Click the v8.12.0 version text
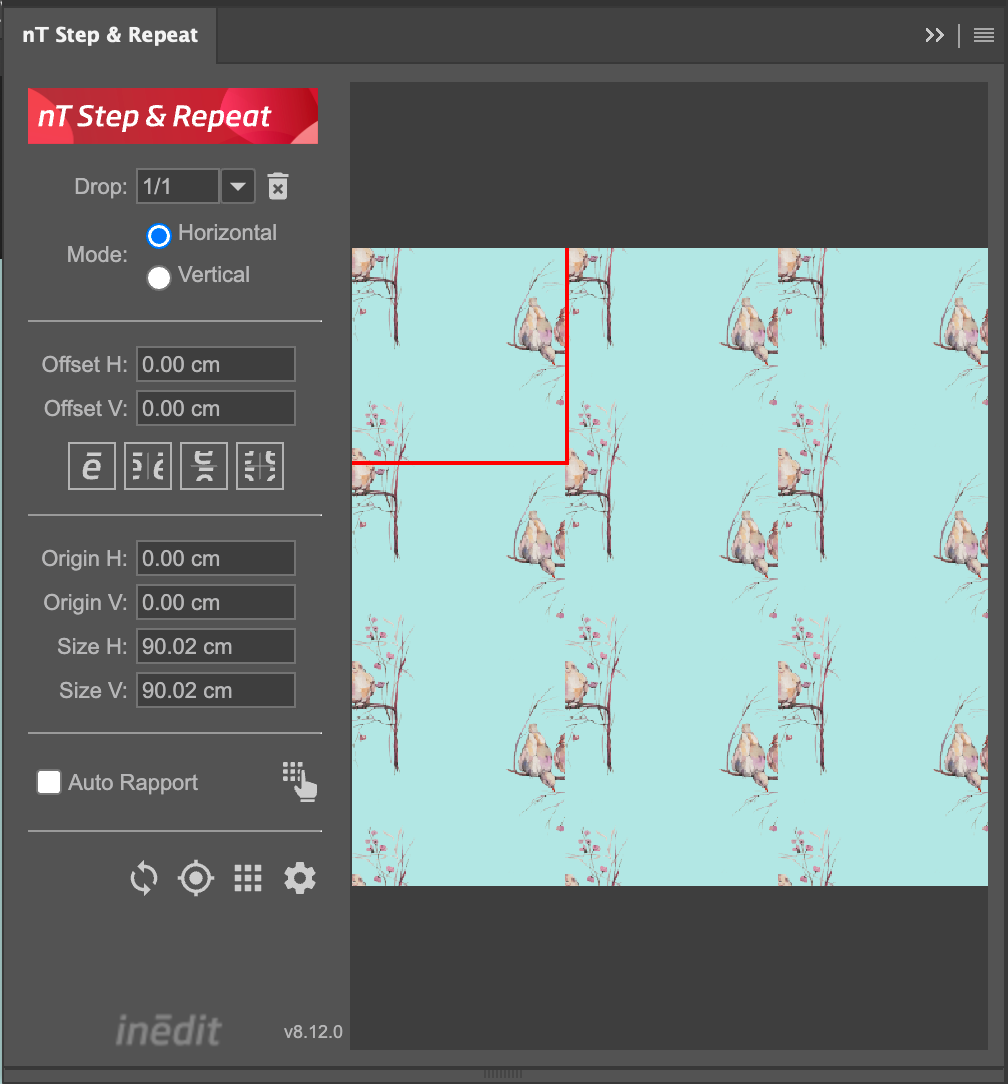 click(x=313, y=1032)
